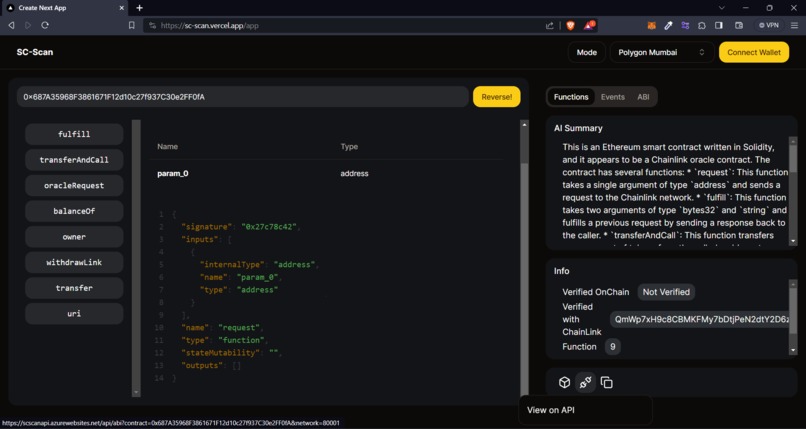The width and height of the screenshot is (806, 429).
Task: Open the Brave wallet icon
Action: pyautogui.click(x=739, y=25)
